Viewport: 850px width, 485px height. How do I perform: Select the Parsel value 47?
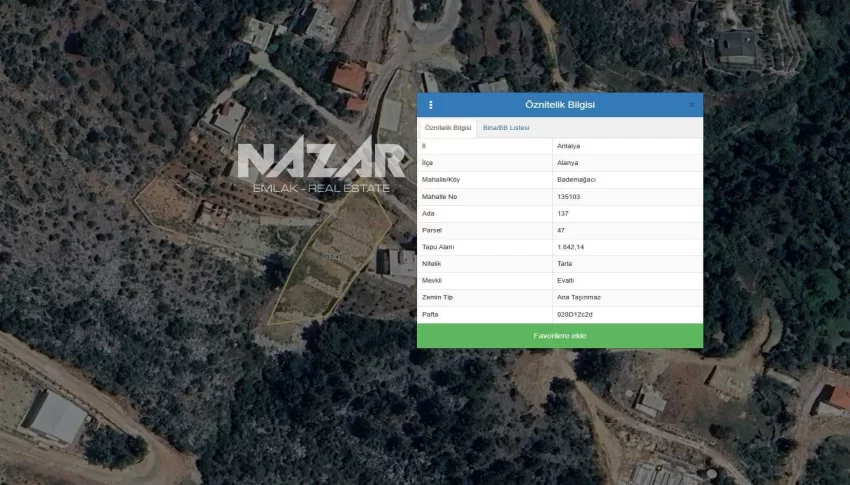click(x=561, y=230)
